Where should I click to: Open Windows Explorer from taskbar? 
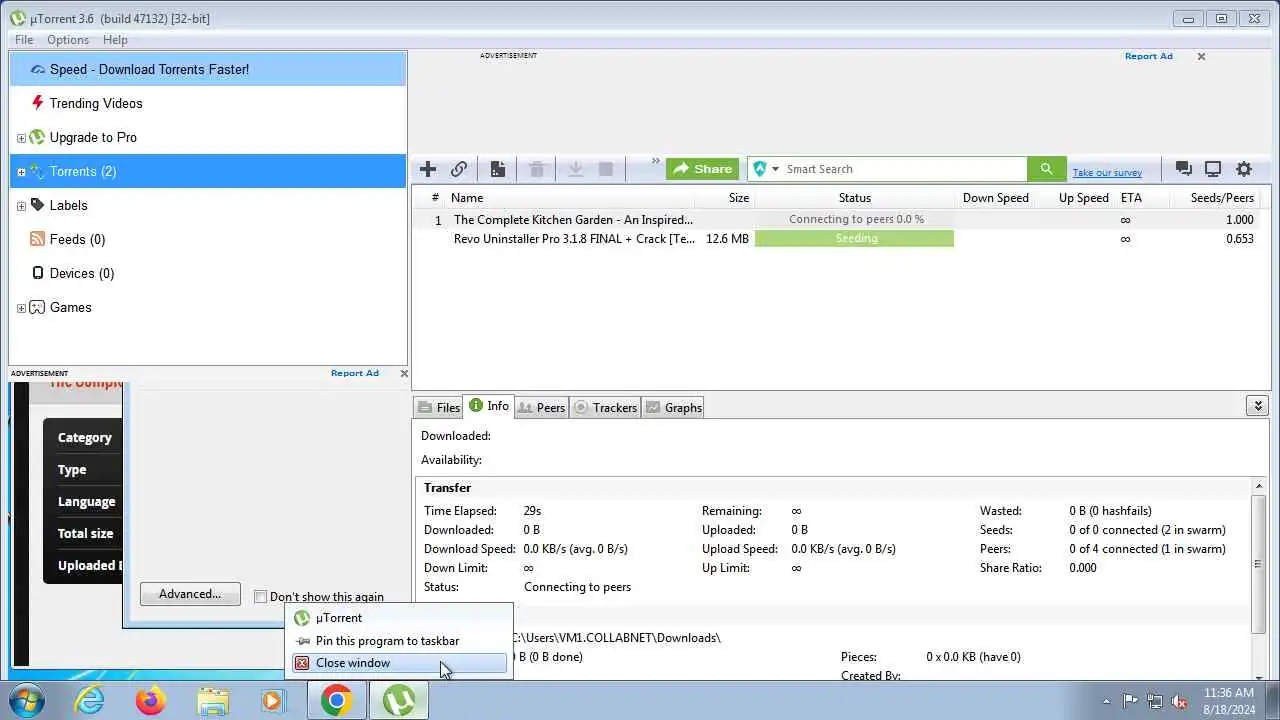tap(212, 701)
